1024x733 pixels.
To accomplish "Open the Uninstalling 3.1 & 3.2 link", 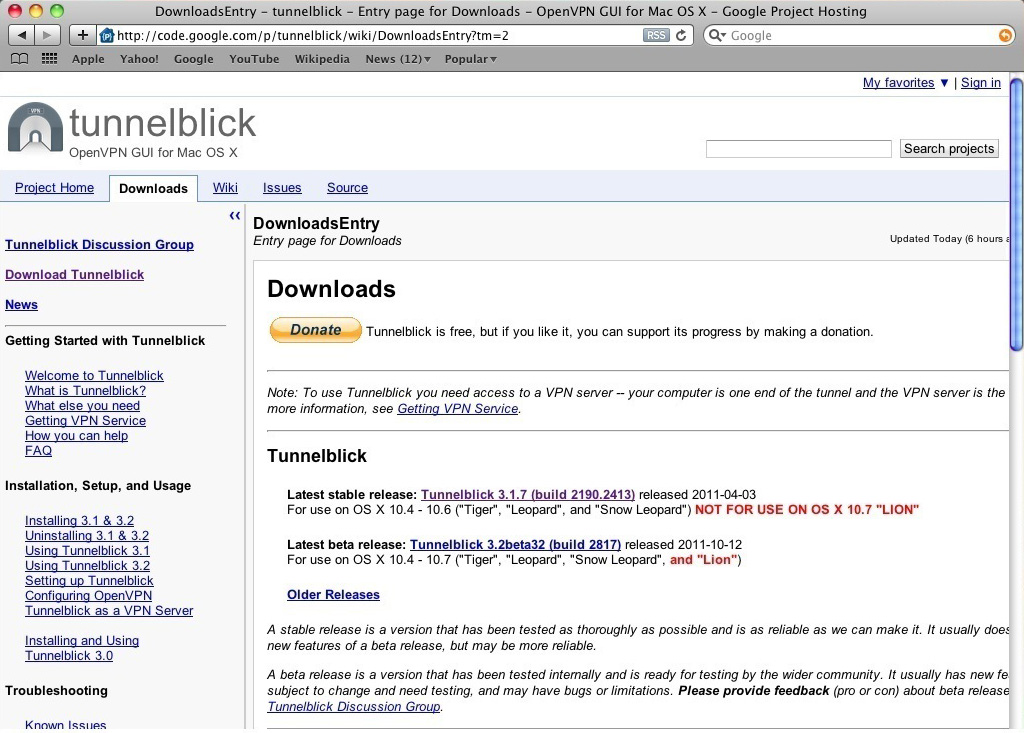I will click(x=87, y=535).
